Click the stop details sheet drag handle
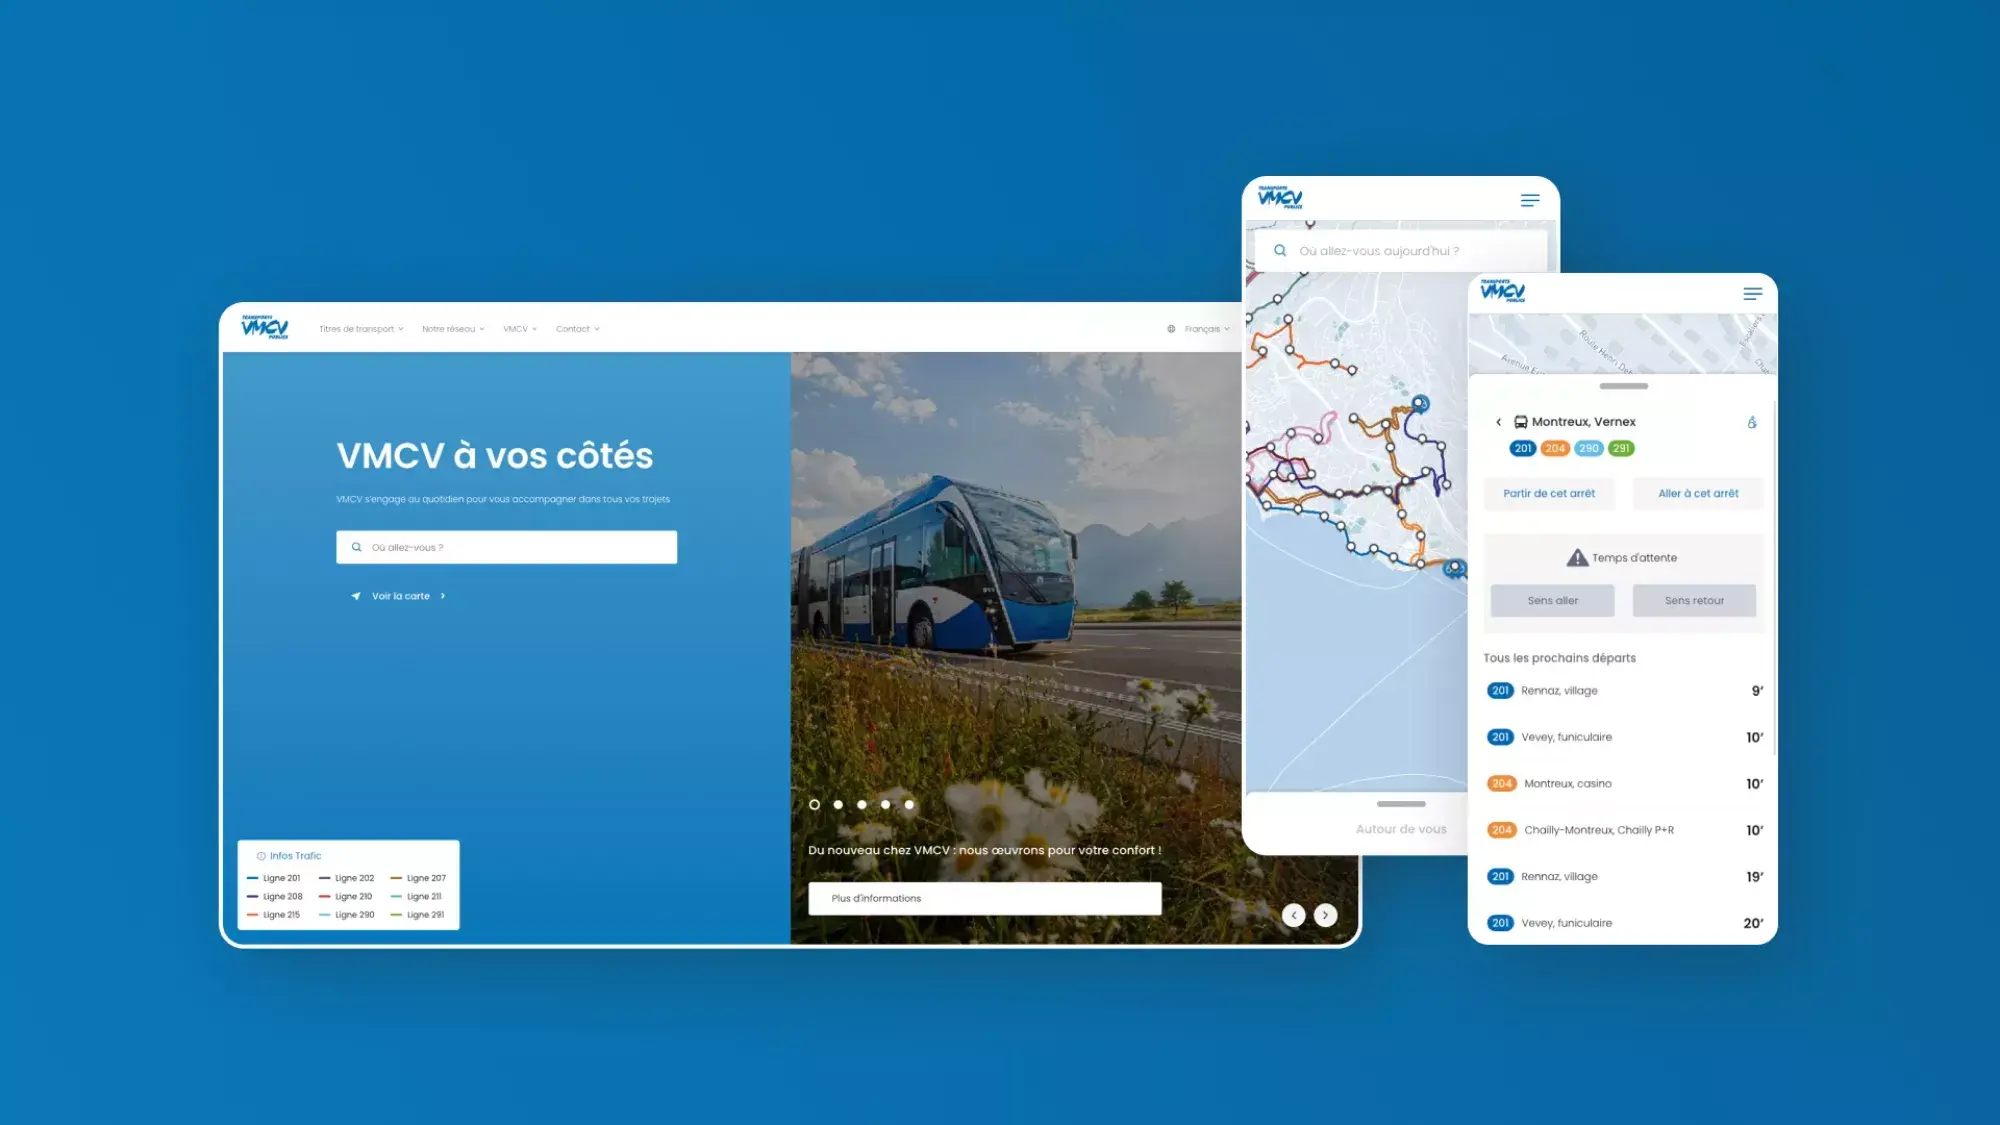 pos(1623,386)
